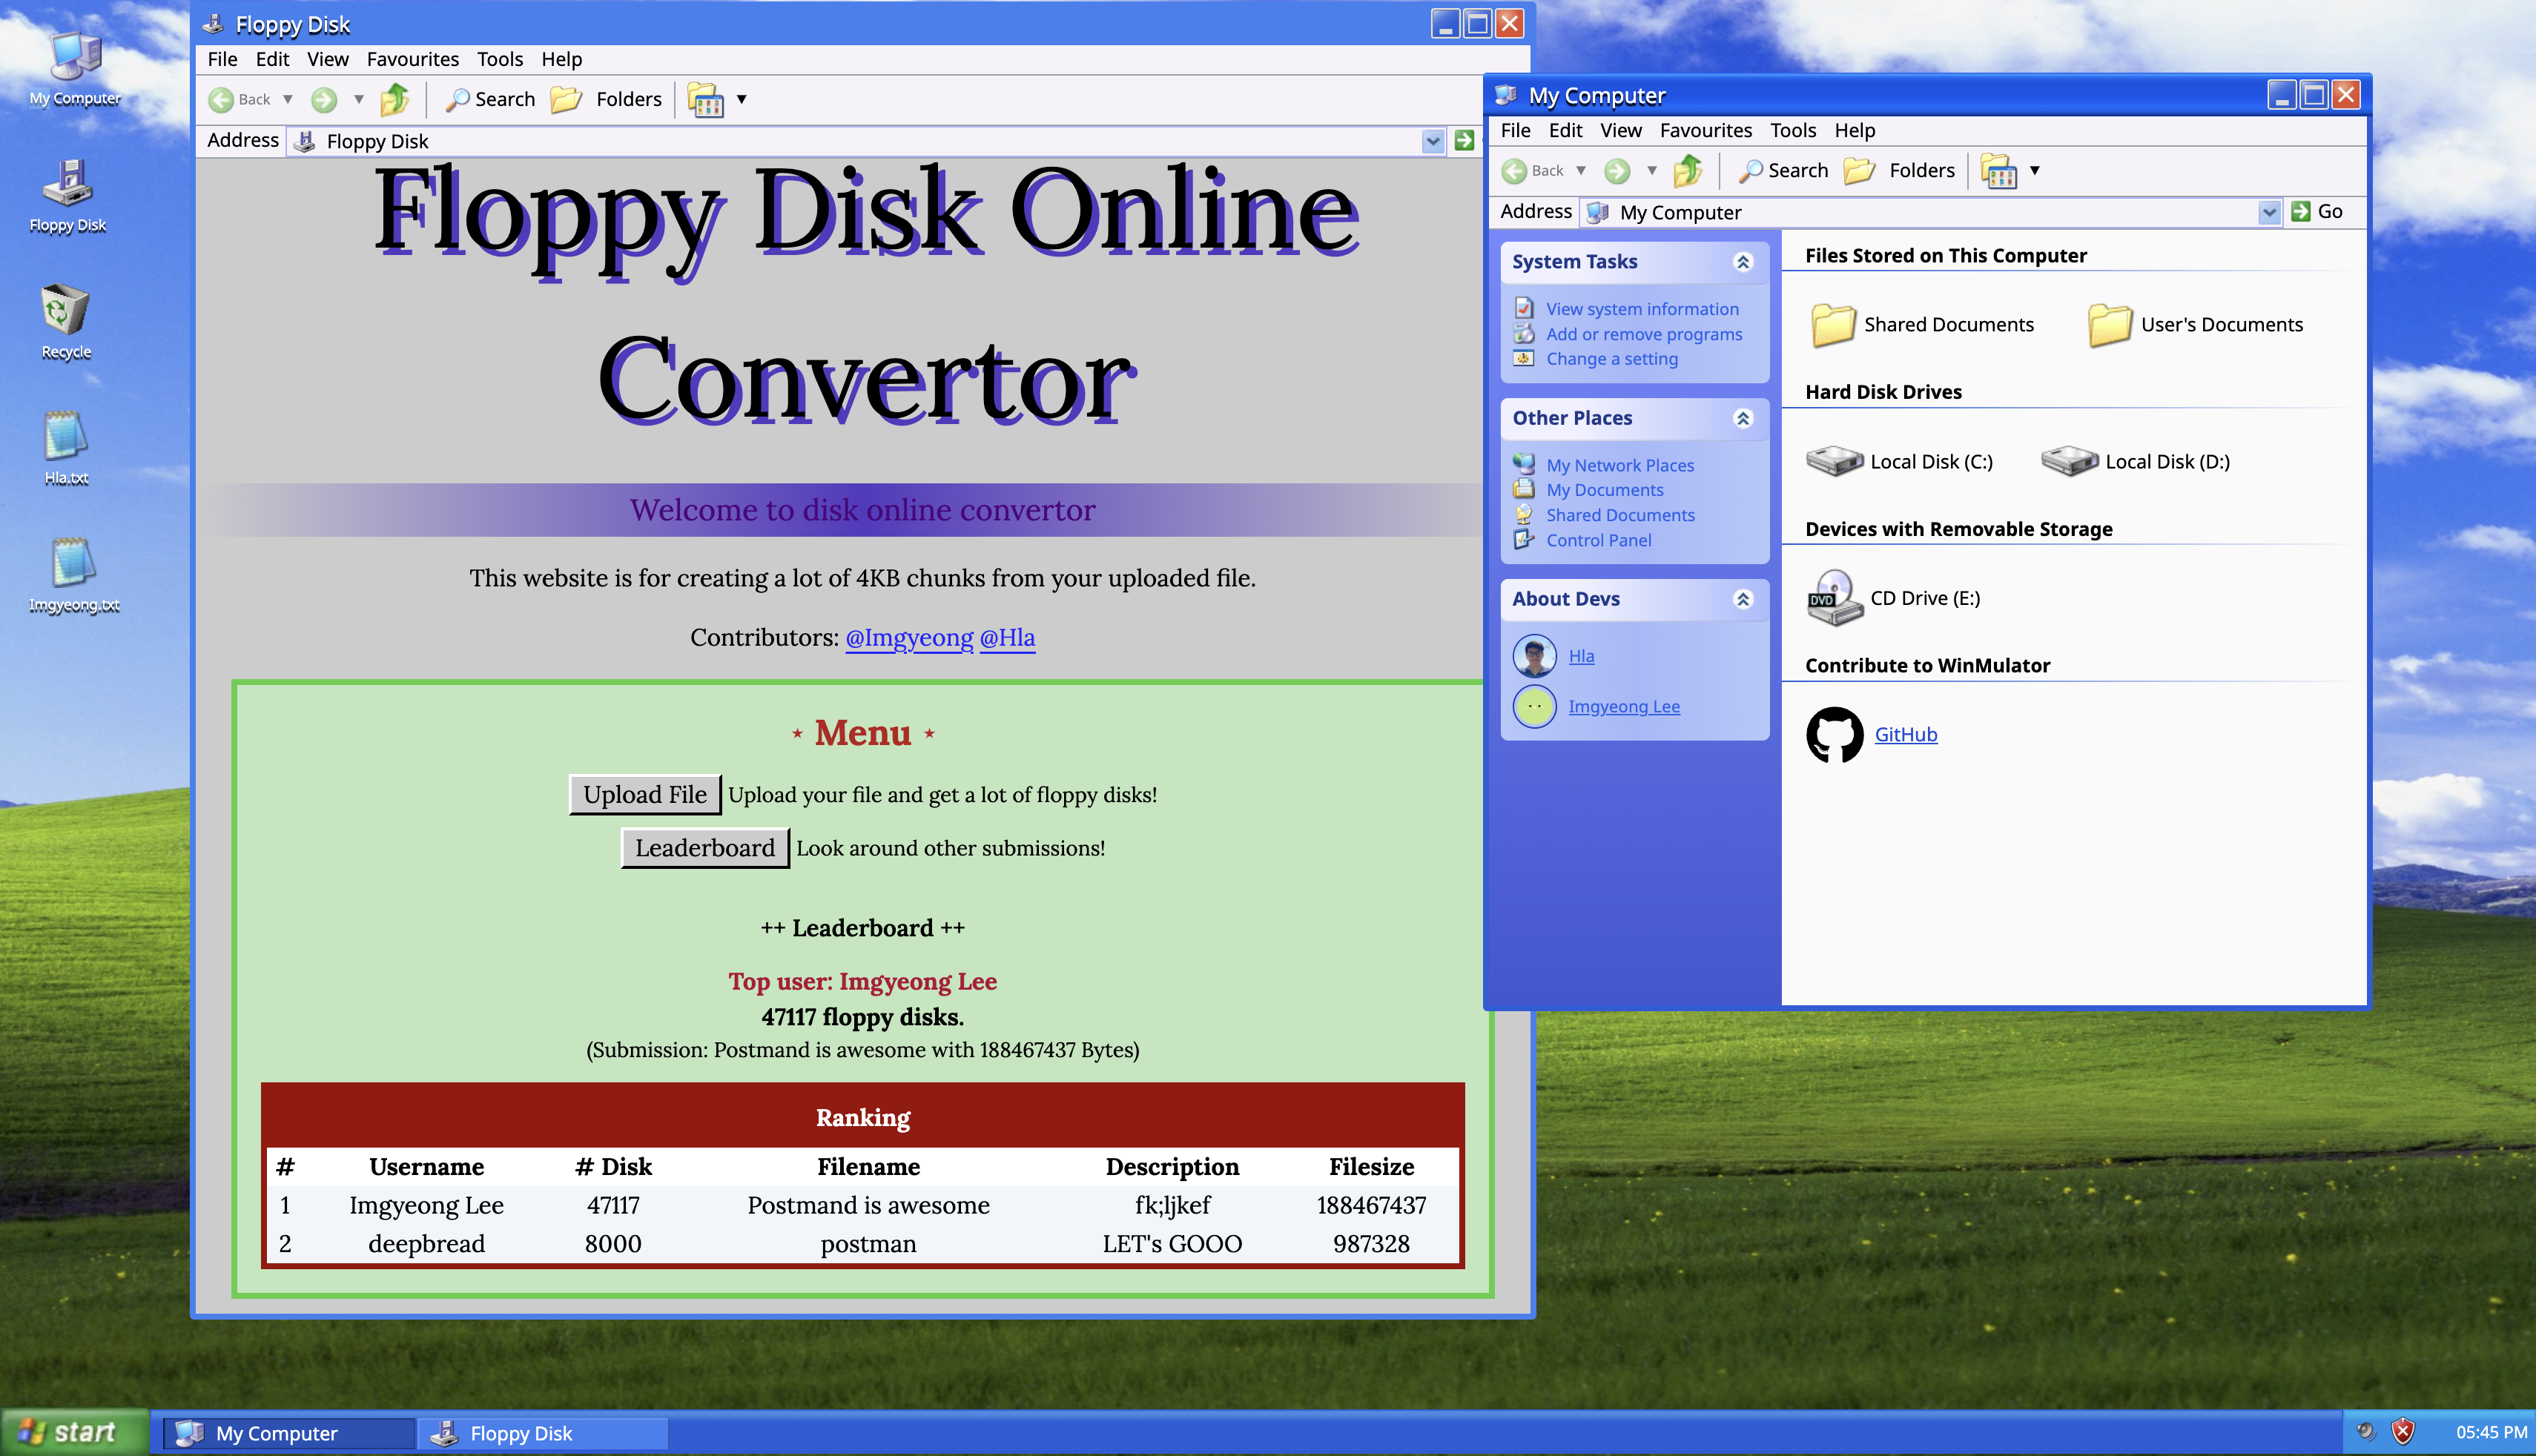The width and height of the screenshot is (2536, 1456).
Task: Click the GitHub octocat icon
Action: [x=1834, y=735]
